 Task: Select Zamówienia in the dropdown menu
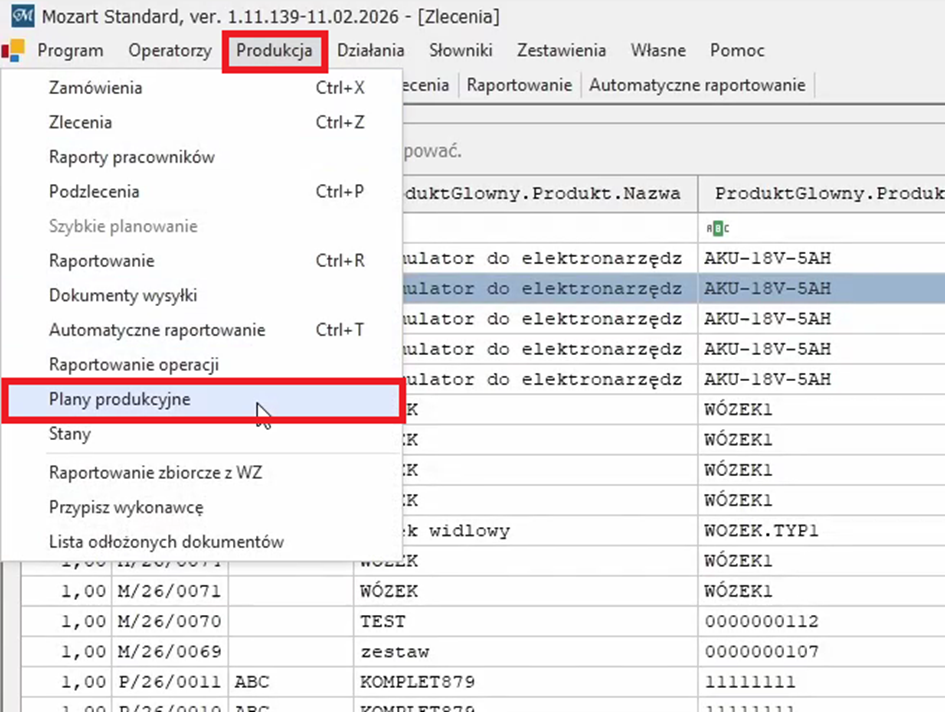click(95, 88)
